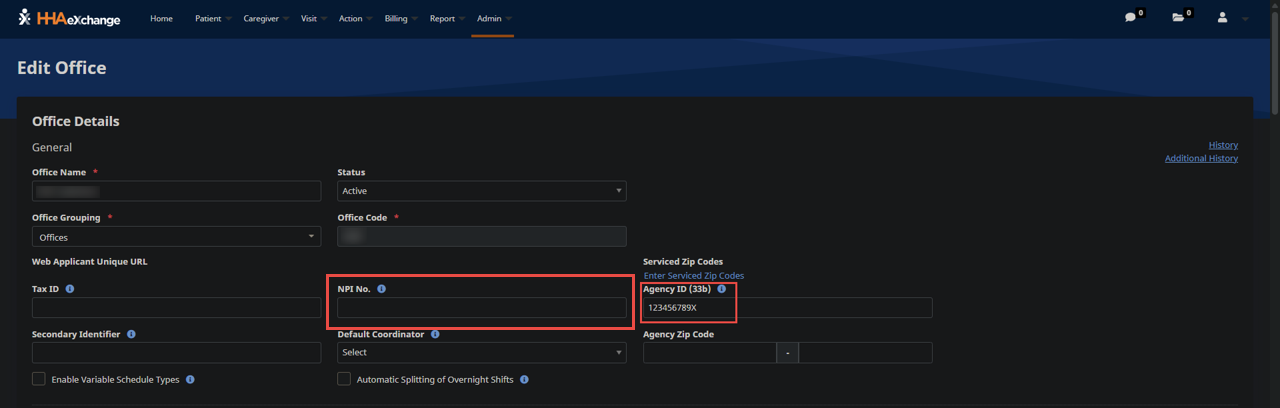Click the info icon beside Default Coordinator
1280x408 pixels.
(435, 334)
